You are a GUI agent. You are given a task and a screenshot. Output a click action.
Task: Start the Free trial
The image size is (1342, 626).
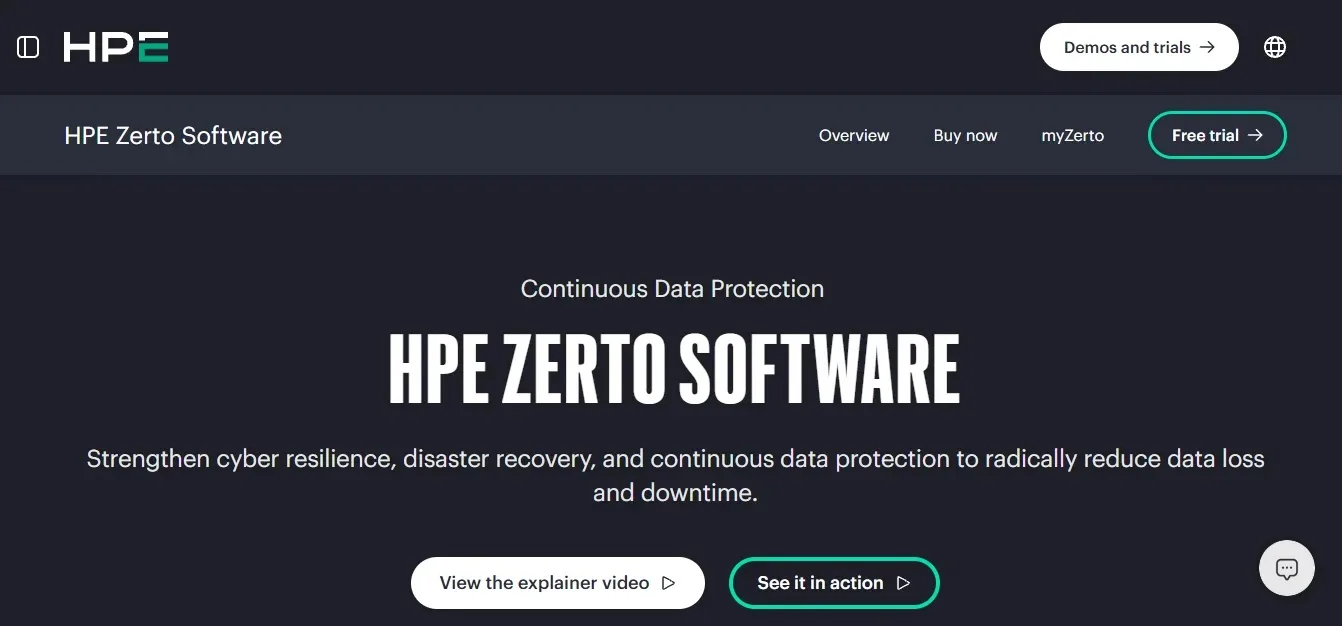click(1217, 135)
